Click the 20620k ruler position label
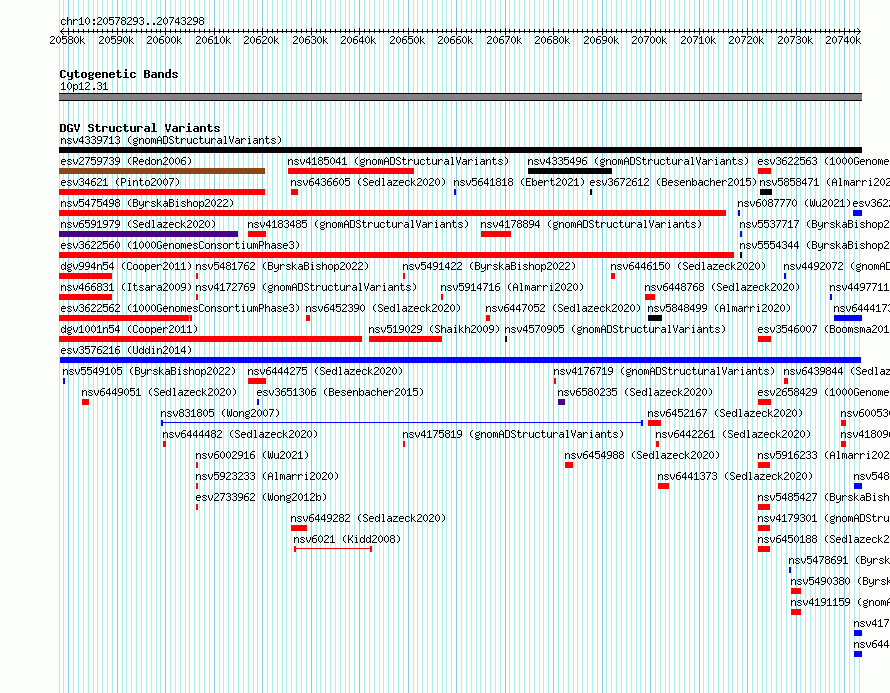890x693 pixels. point(261,40)
